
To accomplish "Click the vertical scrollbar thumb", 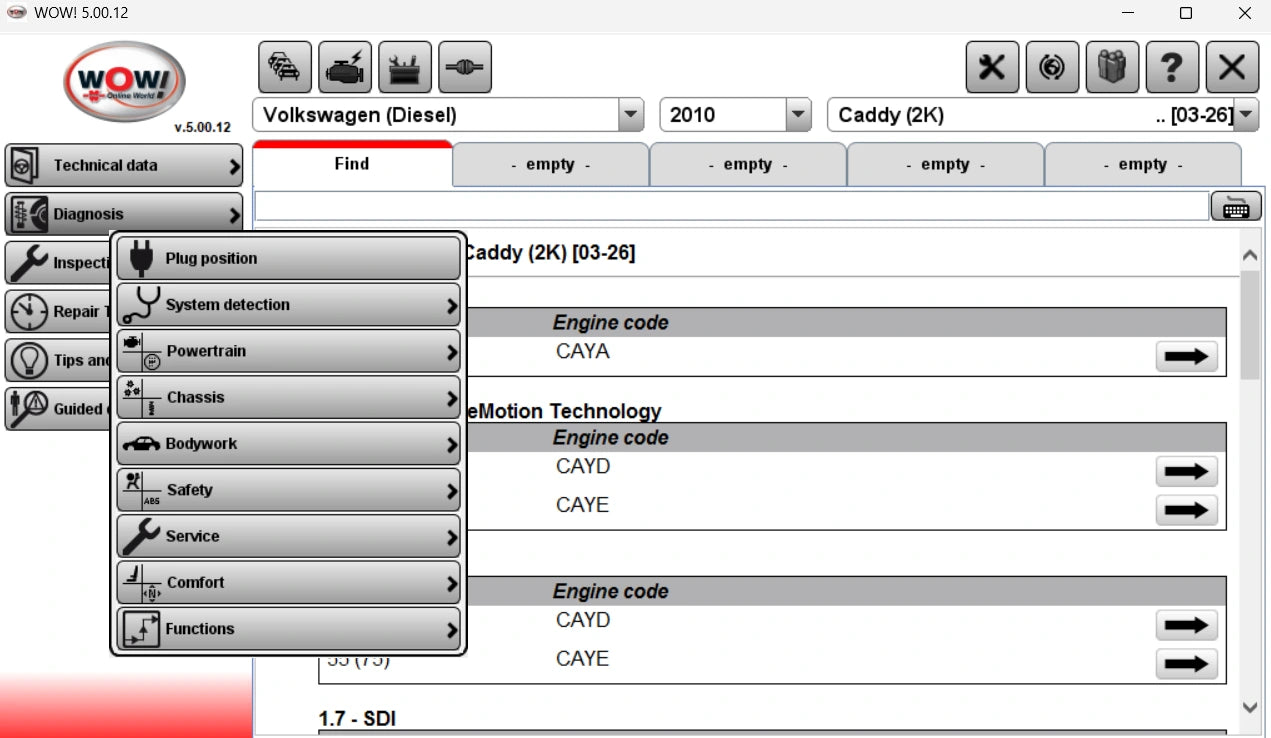I will tap(1250, 325).
